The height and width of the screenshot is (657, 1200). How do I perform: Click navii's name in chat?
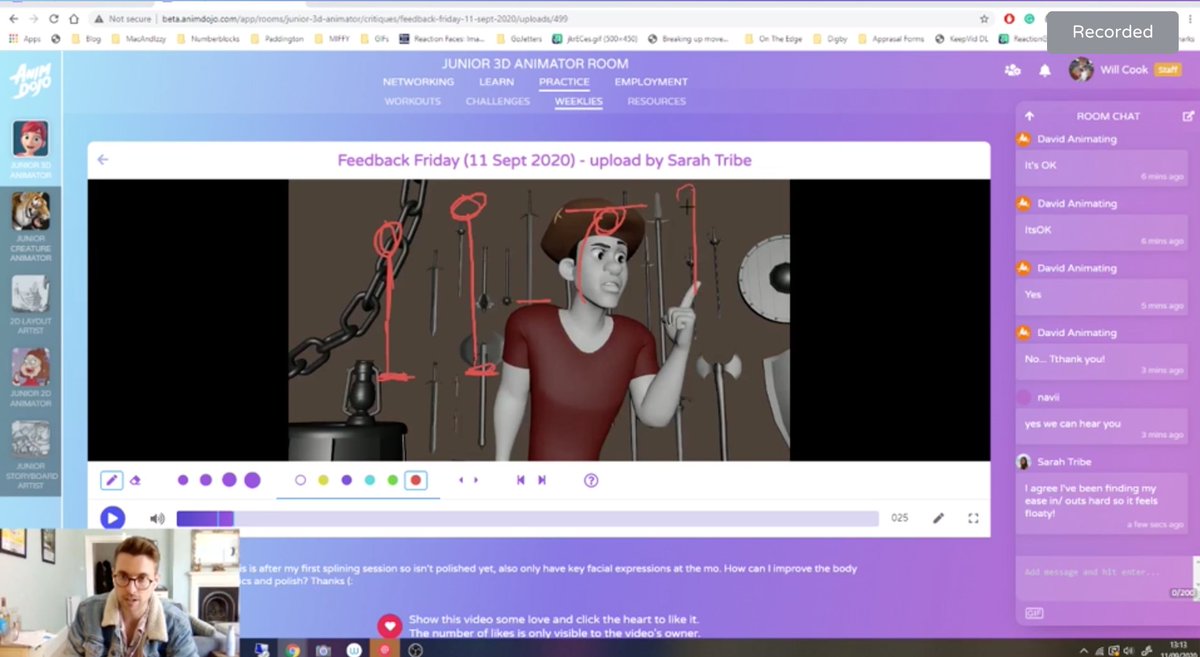click(x=1050, y=397)
